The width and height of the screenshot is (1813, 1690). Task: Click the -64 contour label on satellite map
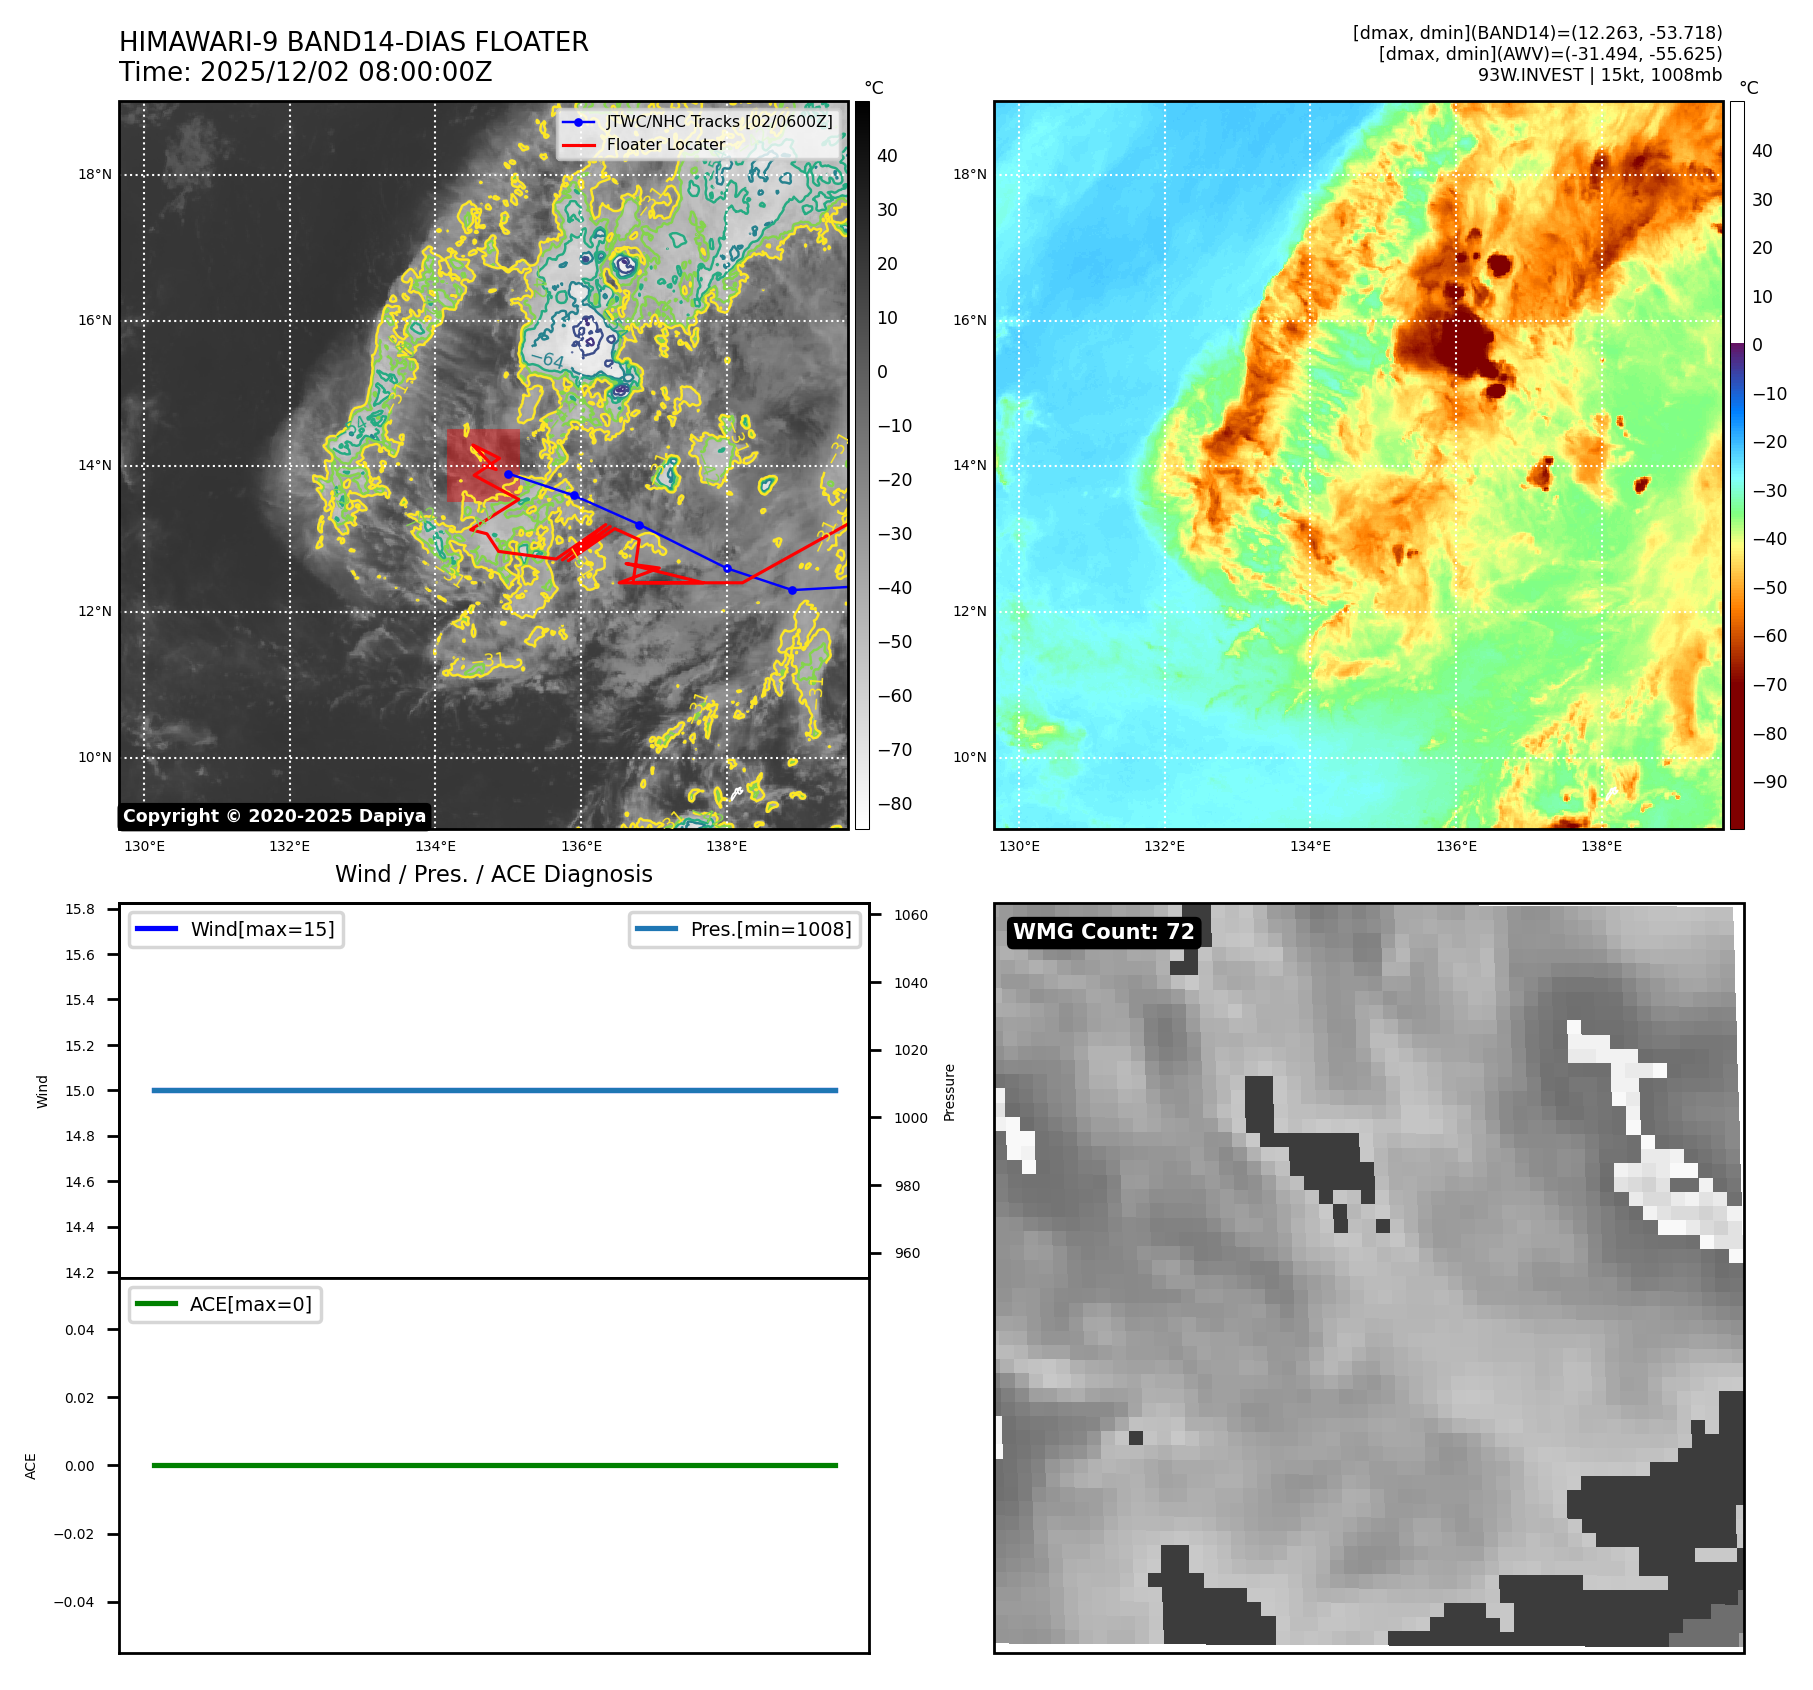pyautogui.click(x=546, y=358)
